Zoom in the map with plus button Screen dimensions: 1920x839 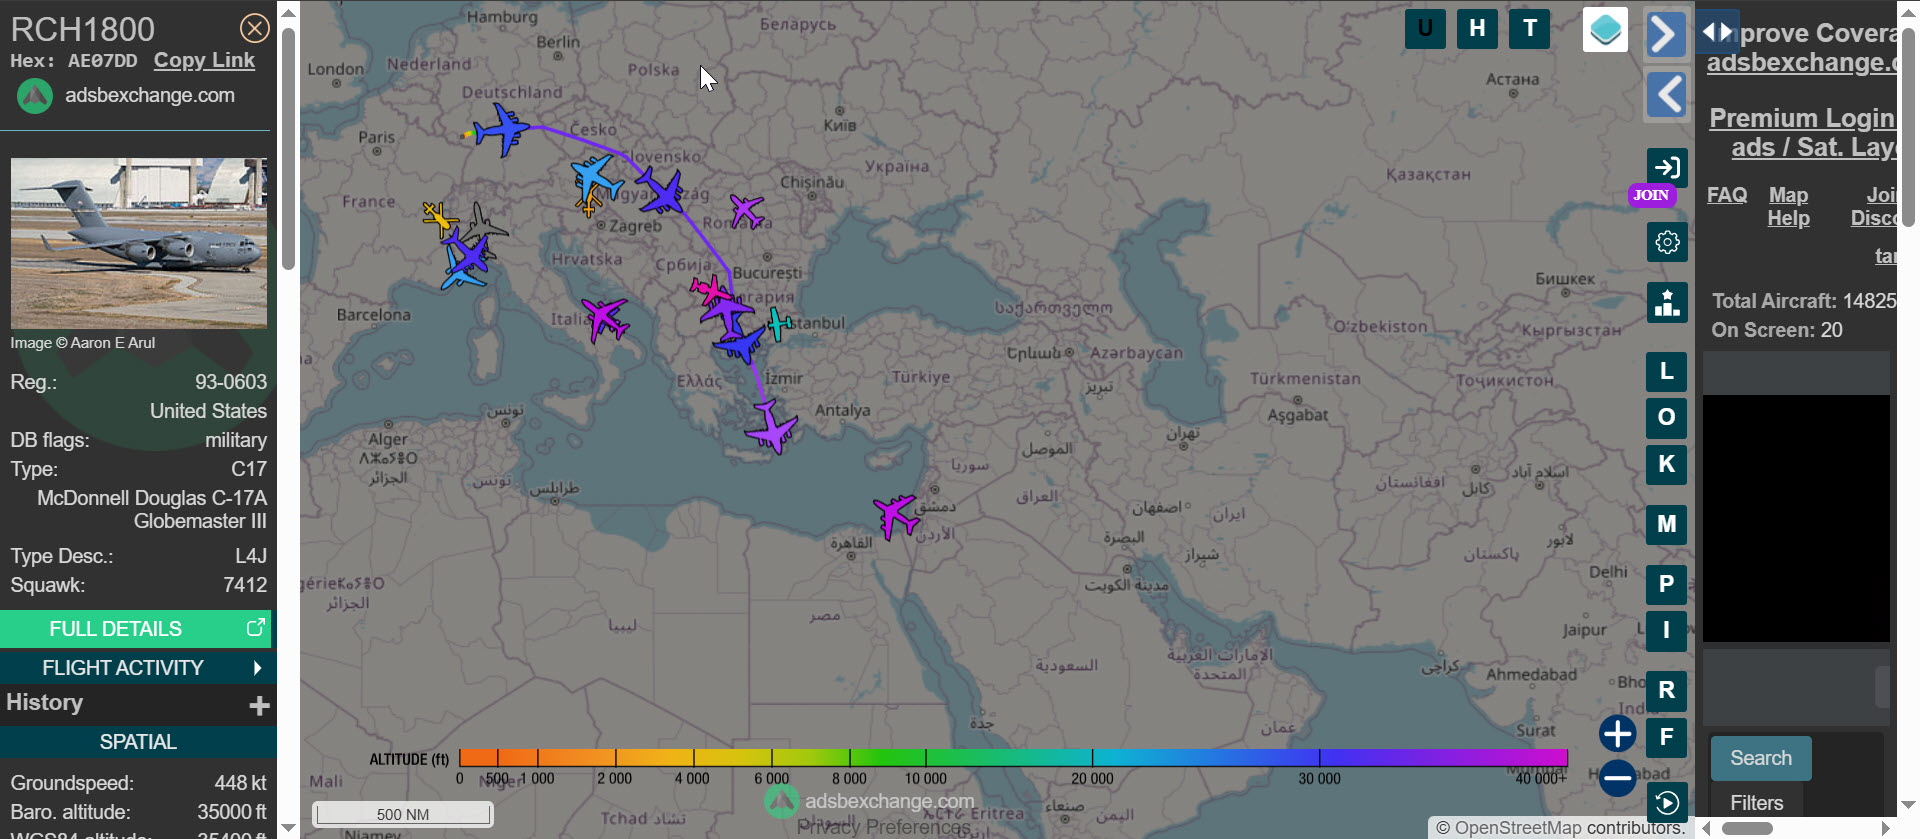(1617, 734)
